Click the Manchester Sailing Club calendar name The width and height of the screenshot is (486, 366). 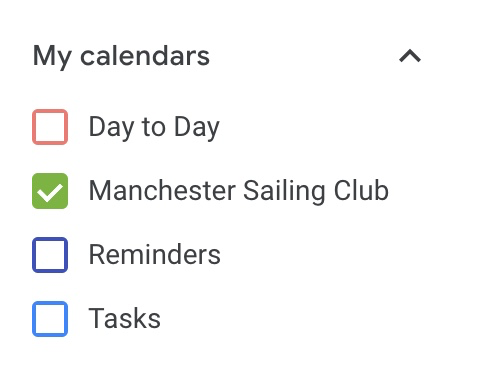point(239,191)
